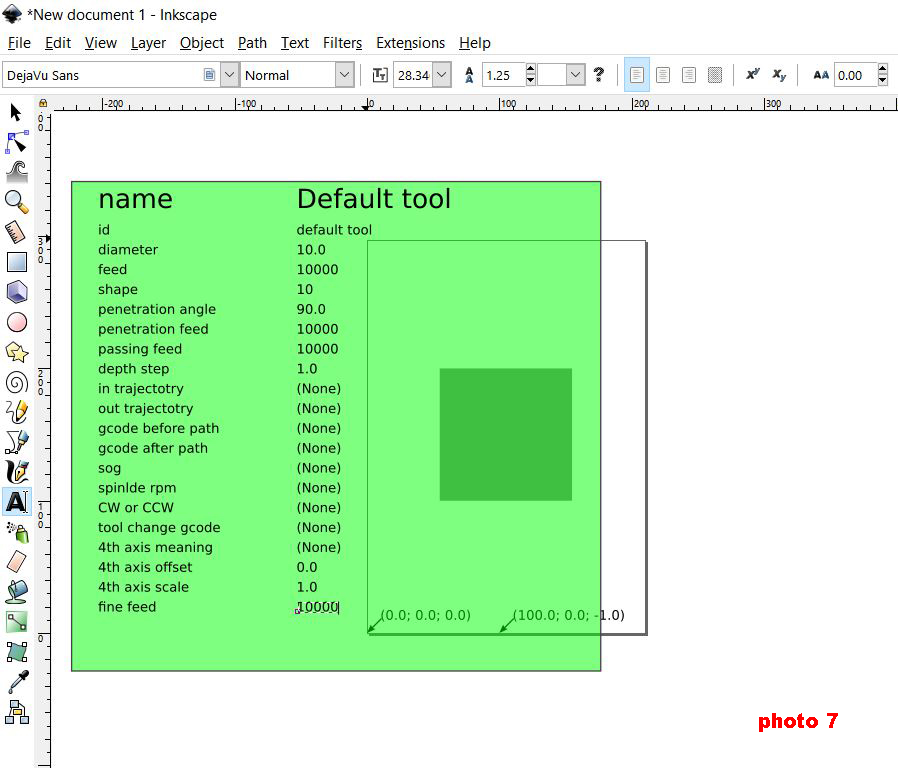
Task: Click the 'fine feed' value 10000
Action: point(318,607)
